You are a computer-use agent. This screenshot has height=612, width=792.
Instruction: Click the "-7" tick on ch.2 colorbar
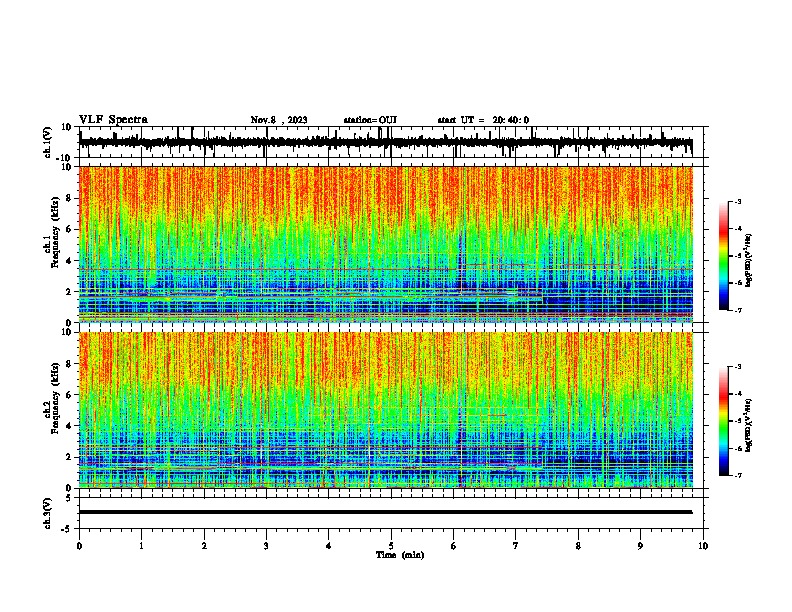[737, 475]
